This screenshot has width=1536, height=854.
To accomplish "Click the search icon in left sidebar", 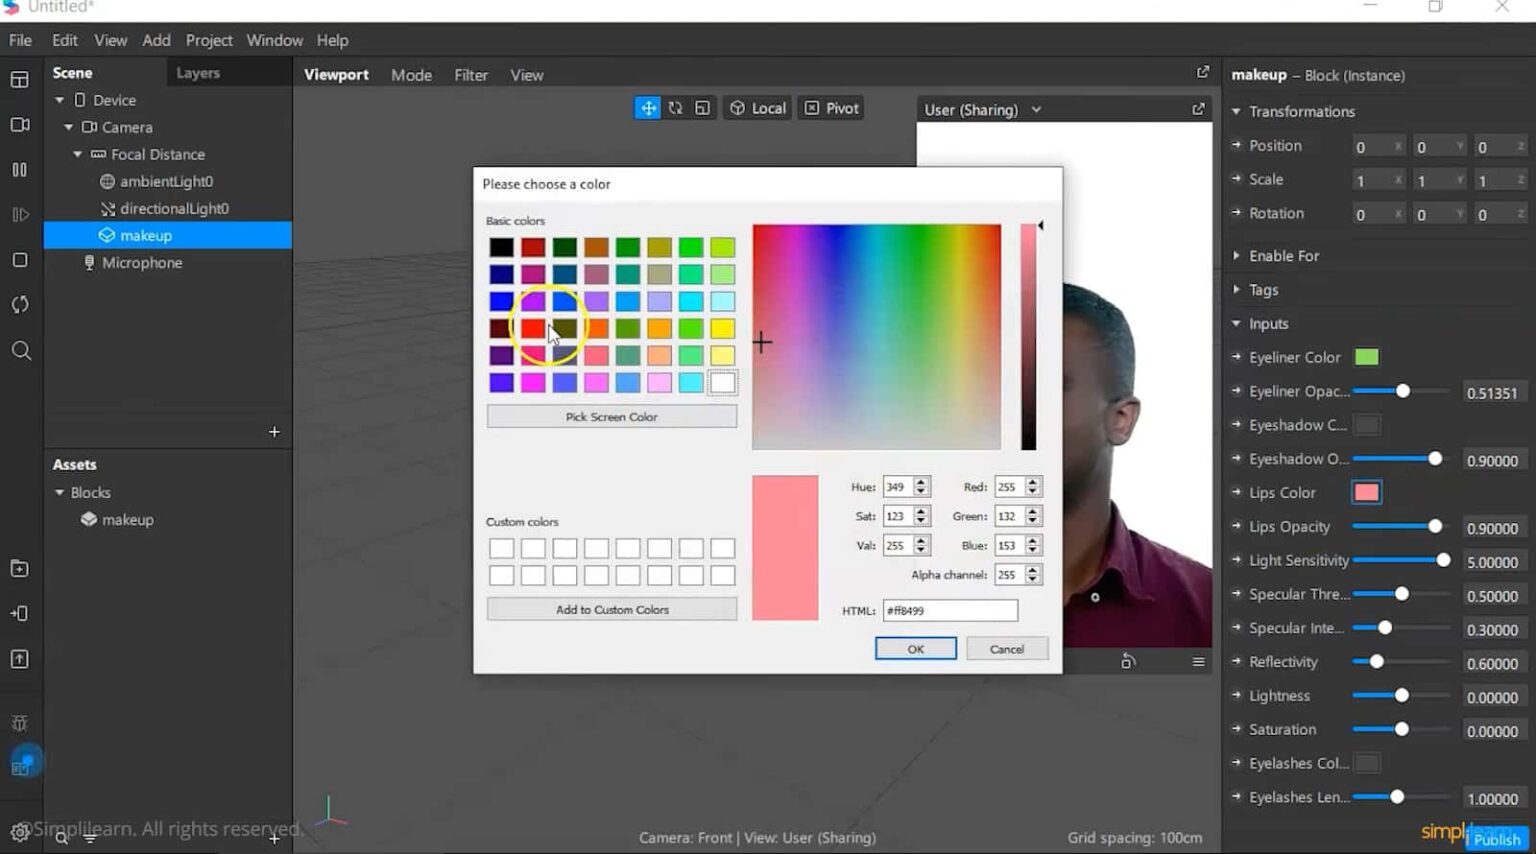I will pos(20,350).
